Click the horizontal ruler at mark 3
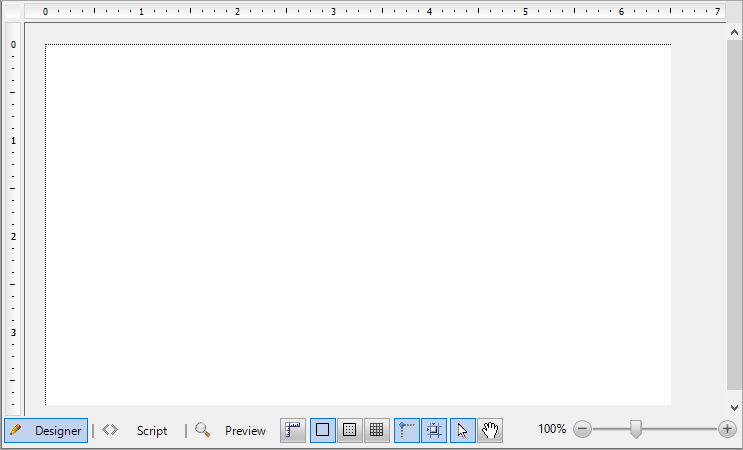This screenshot has height=450, width=743. point(334,11)
